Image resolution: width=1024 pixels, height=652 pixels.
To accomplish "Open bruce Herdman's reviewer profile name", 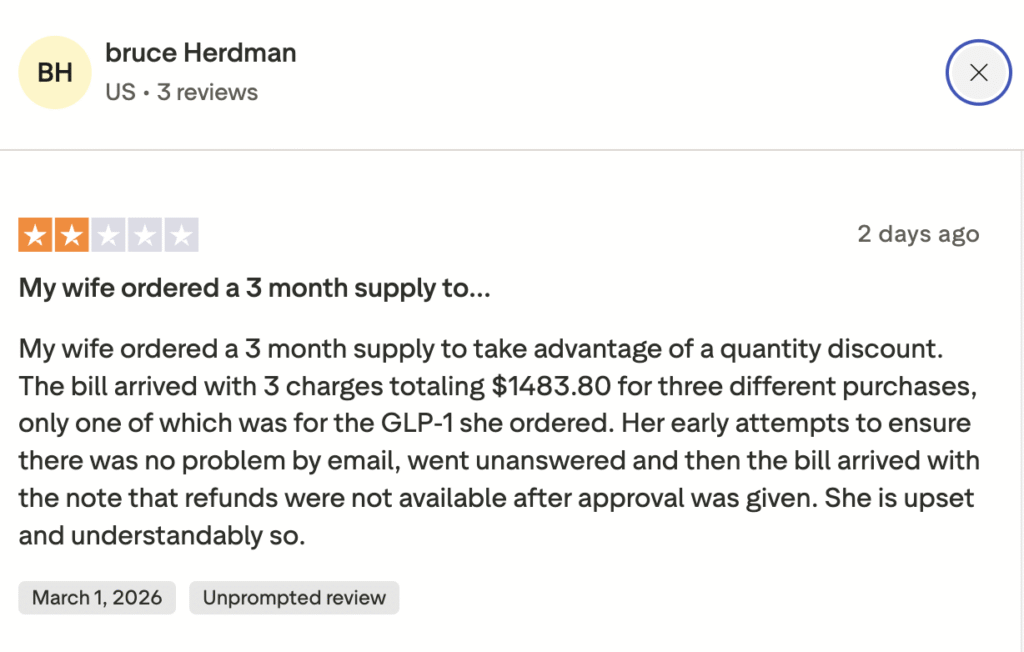I will [200, 53].
